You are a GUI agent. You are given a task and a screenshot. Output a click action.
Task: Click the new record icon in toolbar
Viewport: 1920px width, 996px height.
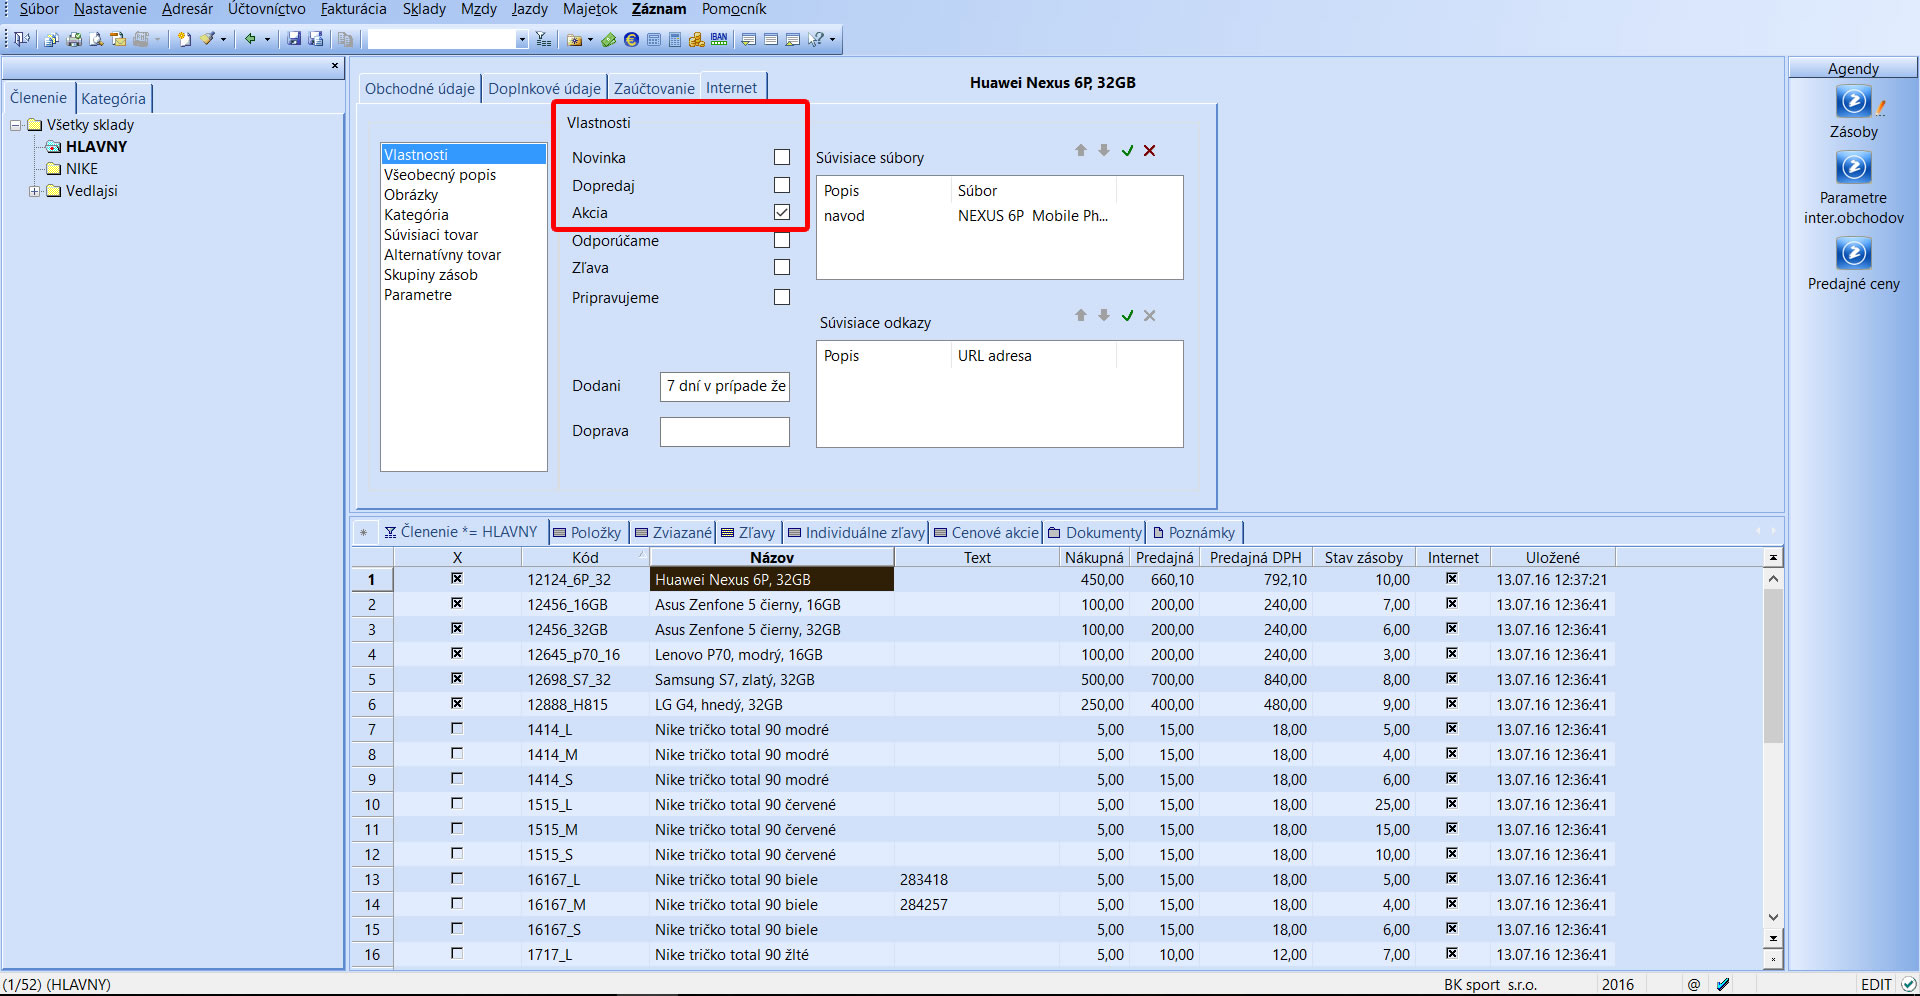click(184, 39)
